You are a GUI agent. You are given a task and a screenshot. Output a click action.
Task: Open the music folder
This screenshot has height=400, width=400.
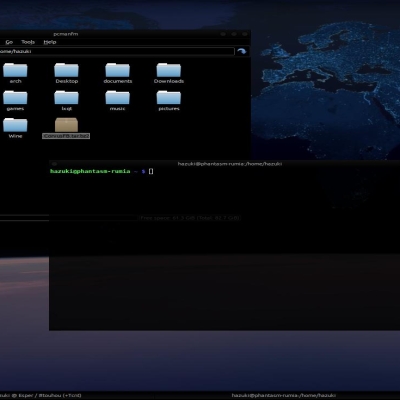[117, 101]
